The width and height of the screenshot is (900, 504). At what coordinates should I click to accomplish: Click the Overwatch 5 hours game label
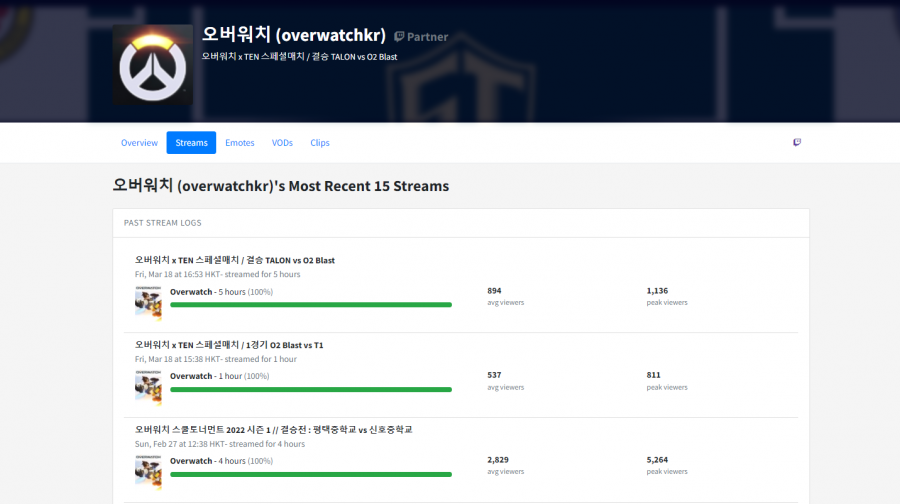221,292
